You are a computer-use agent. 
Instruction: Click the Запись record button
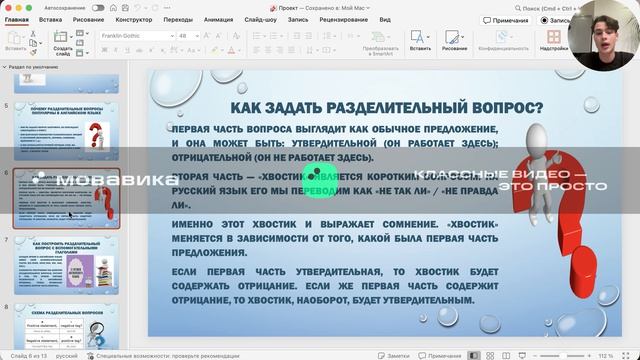point(553,20)
